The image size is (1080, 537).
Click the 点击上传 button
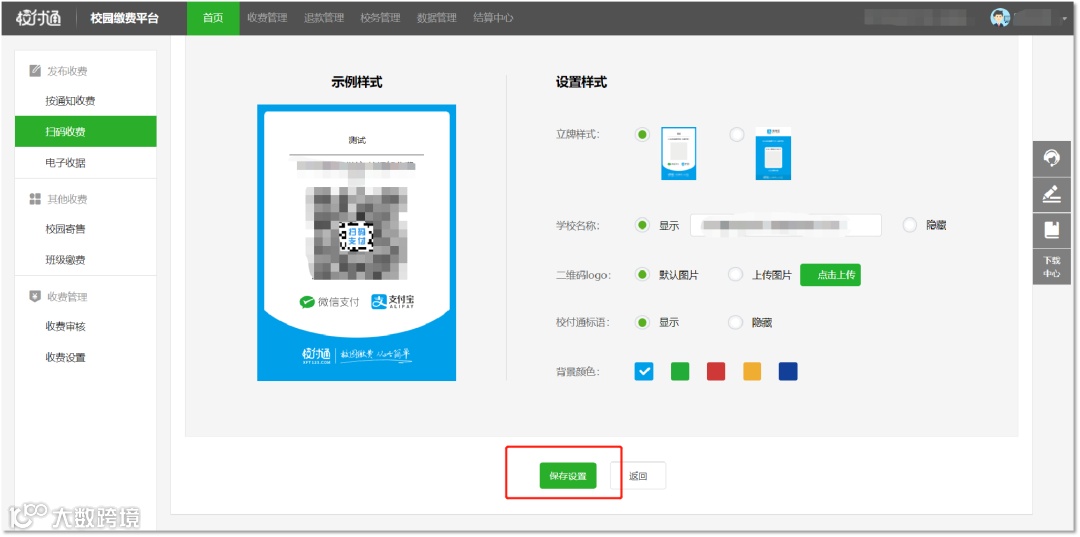pos(830,275)
